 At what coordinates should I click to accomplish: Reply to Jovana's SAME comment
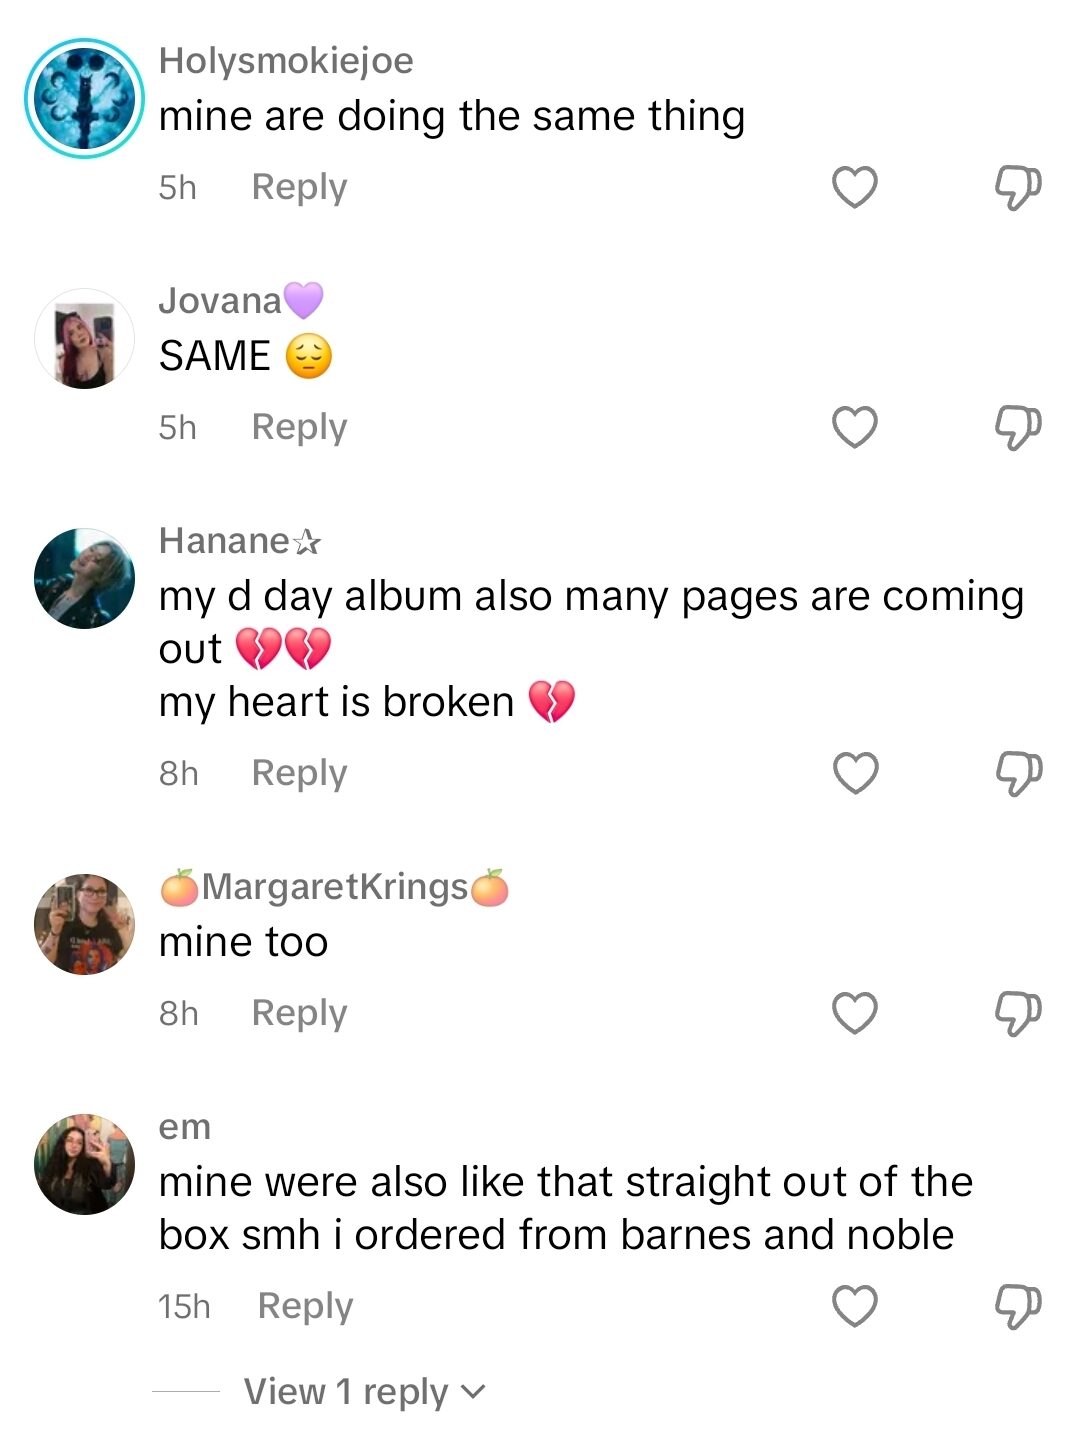pyautogui.click(x=297, y=427)
